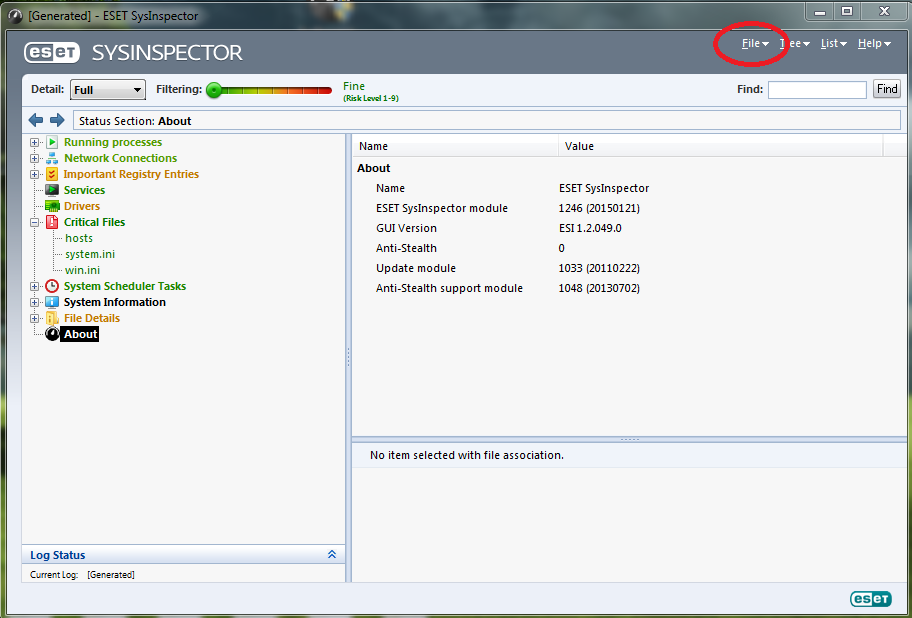912x618 pixels.
Task: Click the ESET logo in header
Action: pyautogui.click(x=52, y=52)
